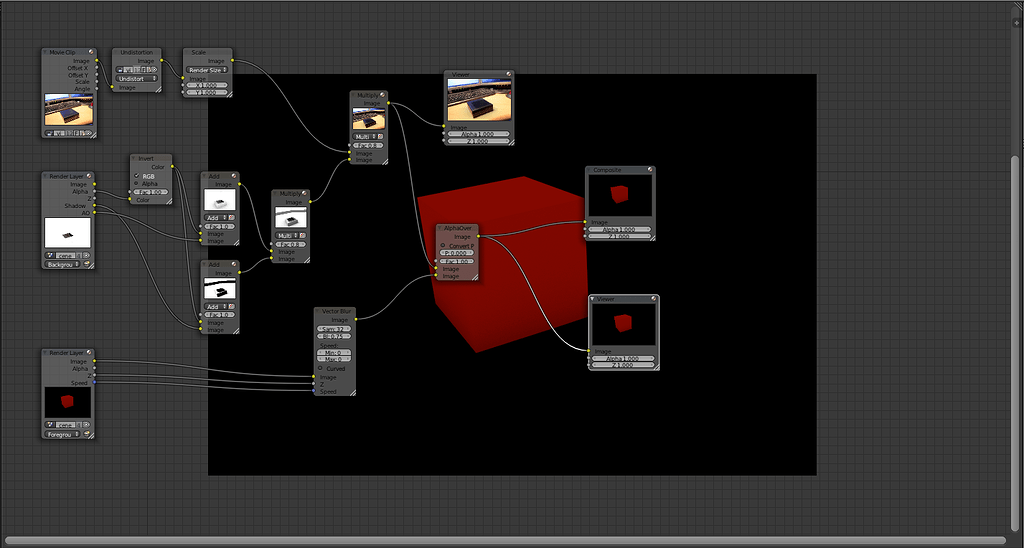Click Bl 0.75 field in Vector Blur node
Image resolution: width=1024 pixels, height=548 pixels.
pos(334,336)
